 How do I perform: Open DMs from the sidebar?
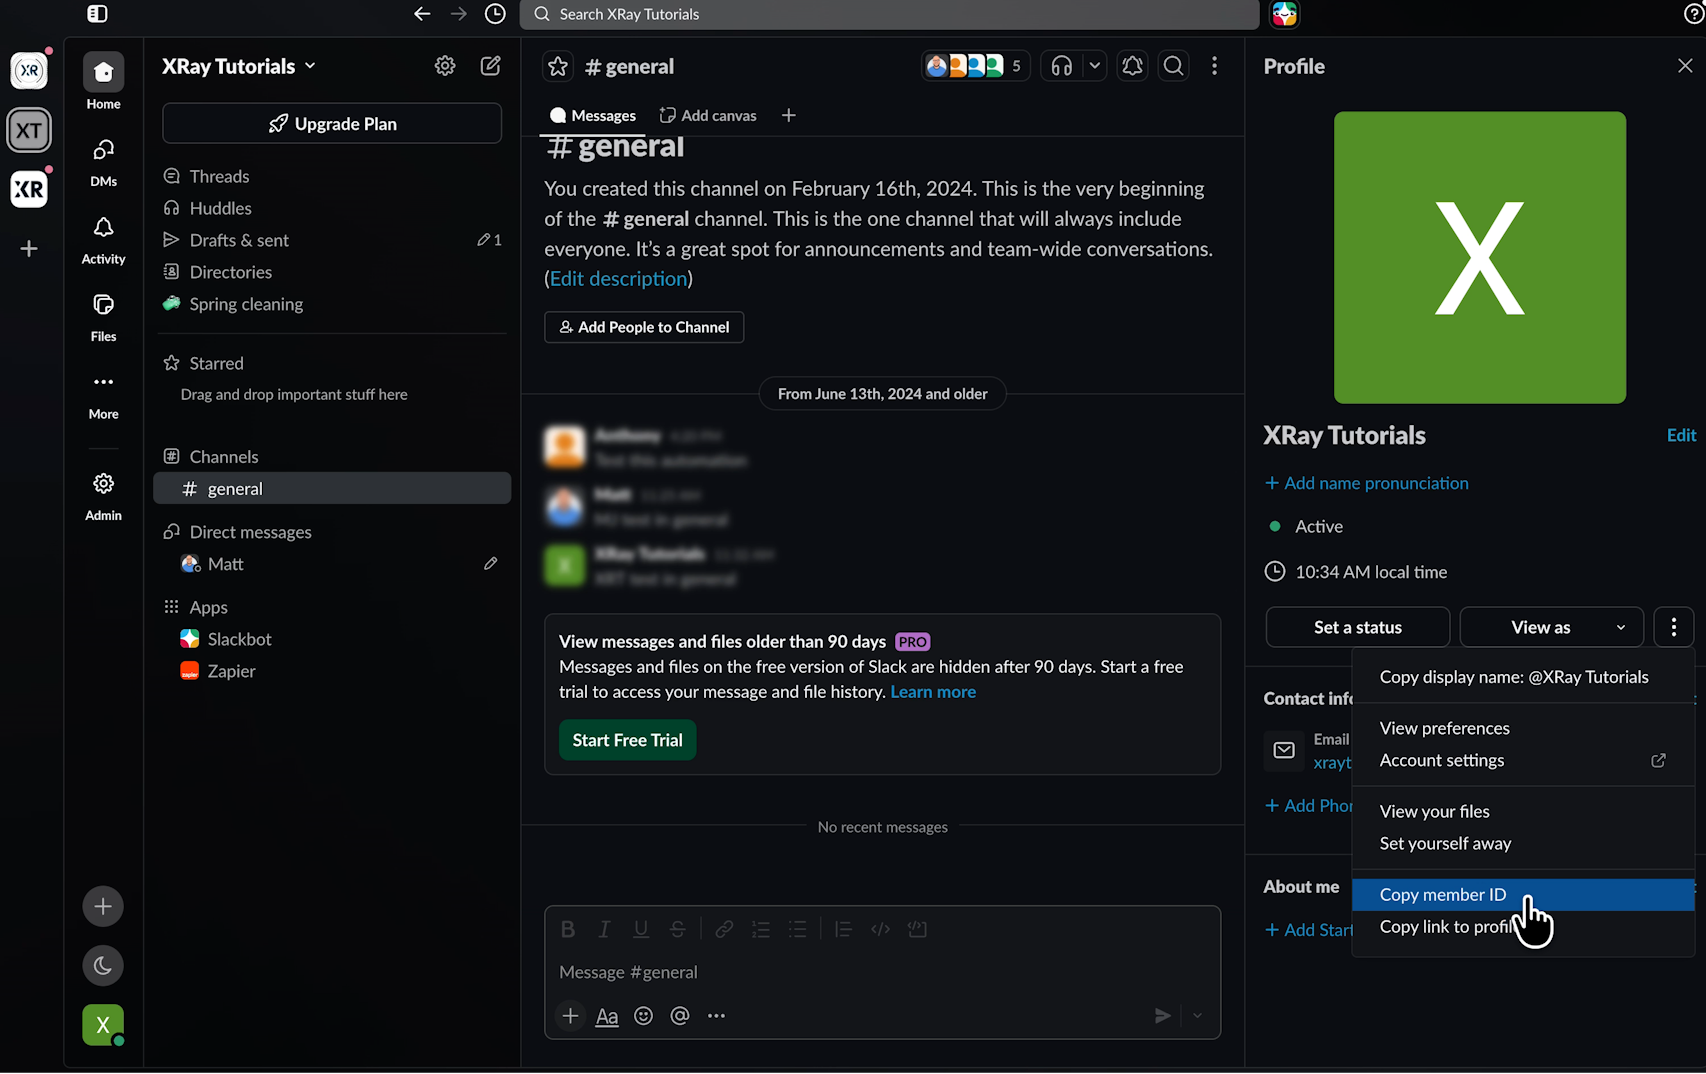coord(103,161)
